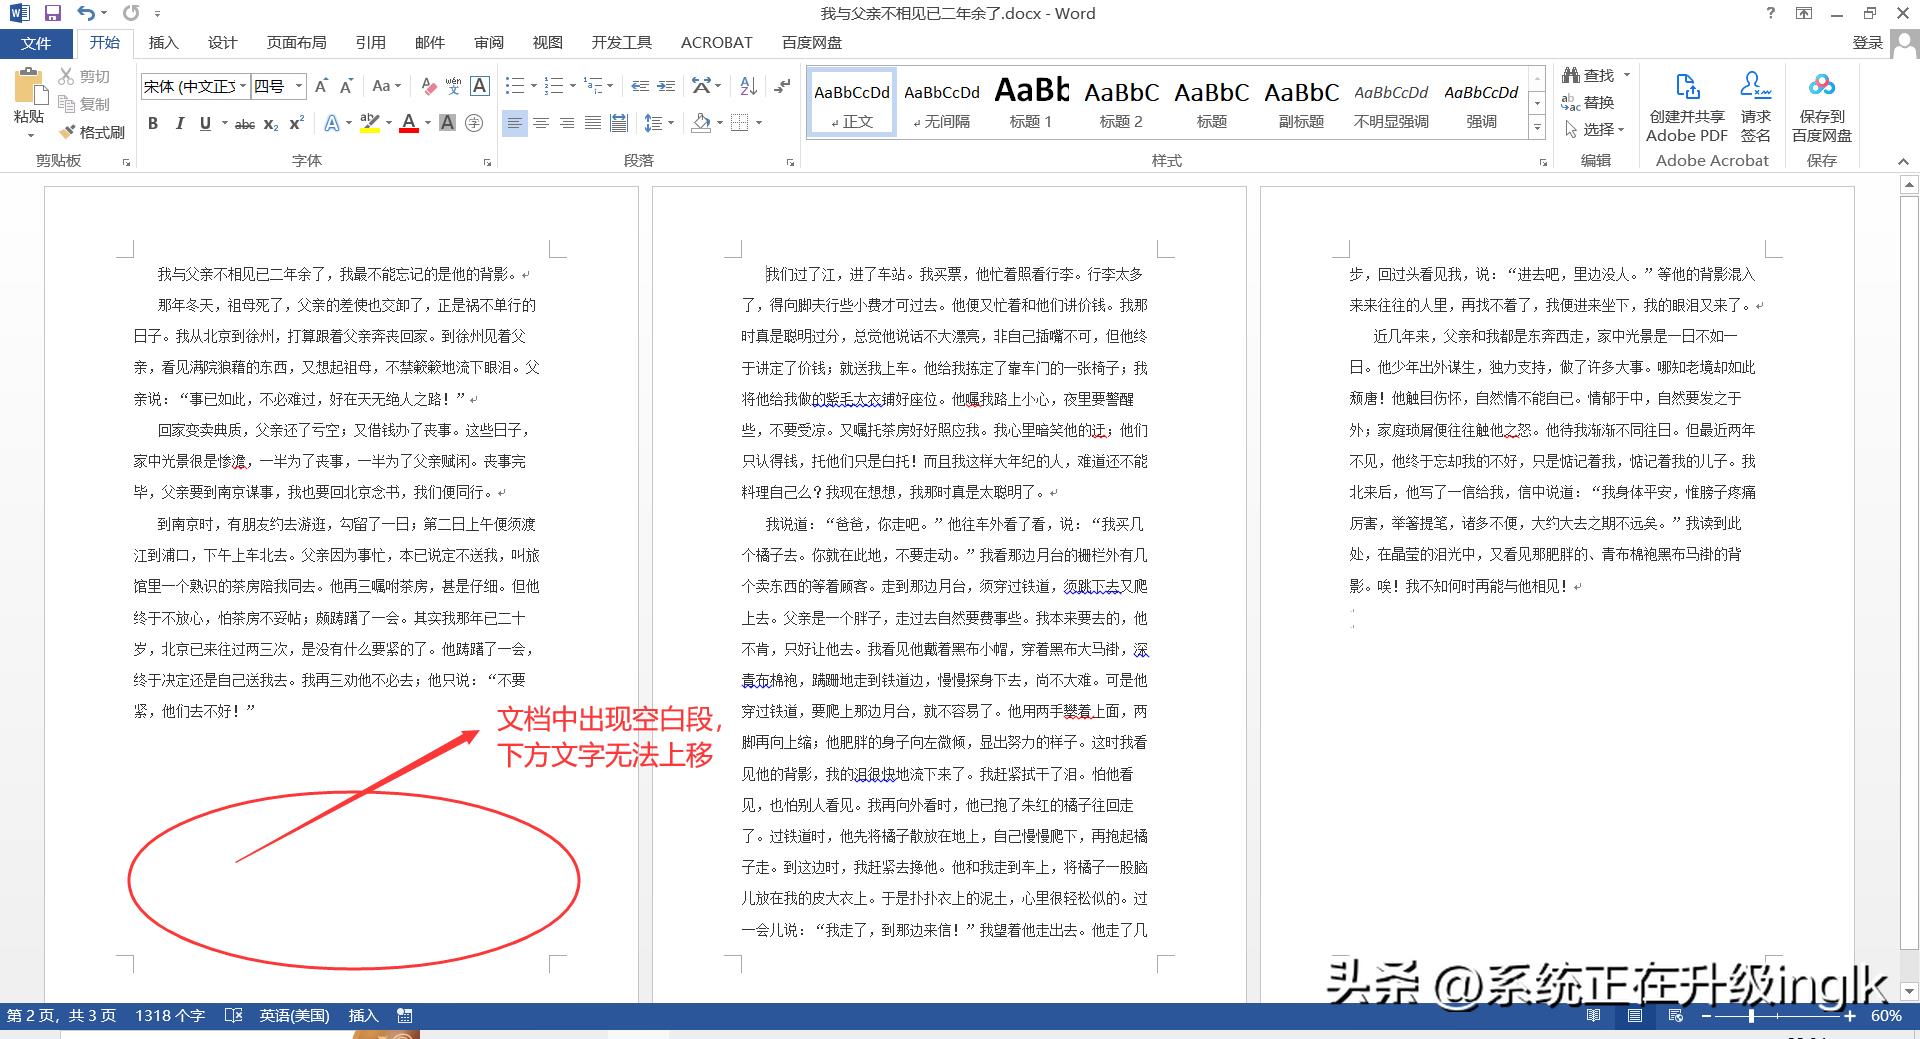Justify the paragraph text
Screen dimensions: 1920x1039
[x=593, y=124]
